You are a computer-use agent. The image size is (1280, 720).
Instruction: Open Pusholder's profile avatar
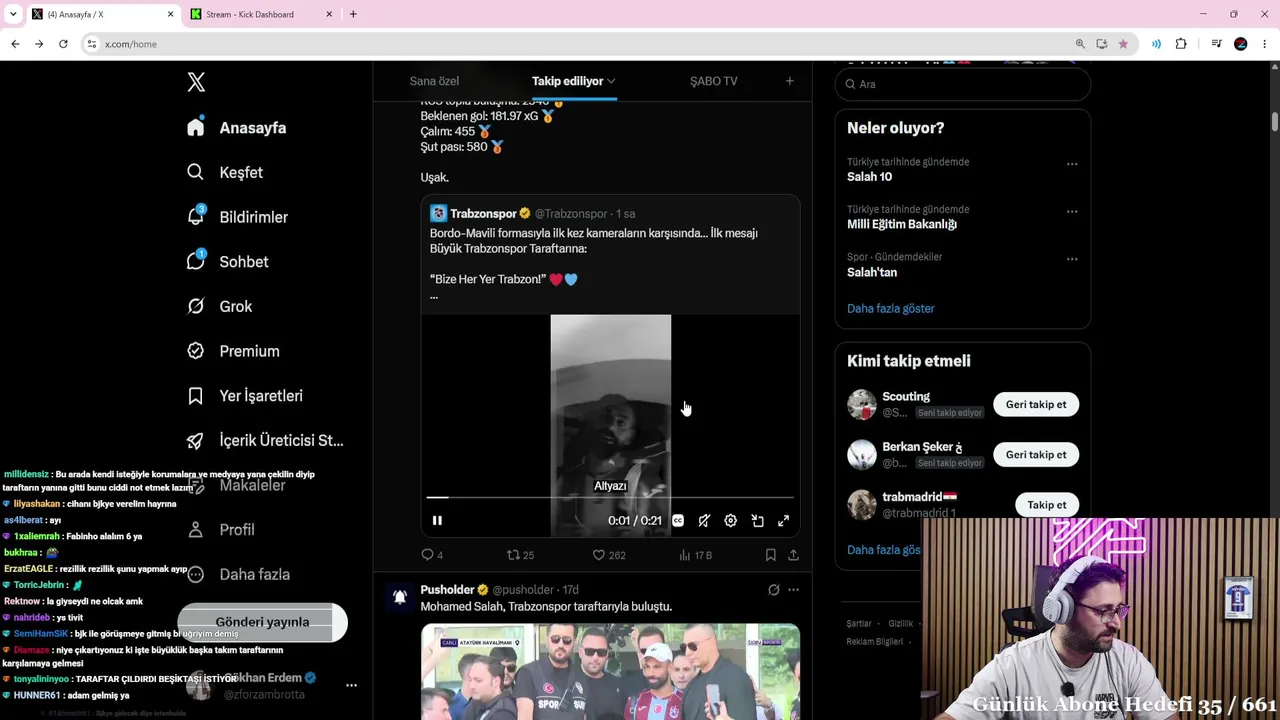pyautogui.click(x=399, y=597)
